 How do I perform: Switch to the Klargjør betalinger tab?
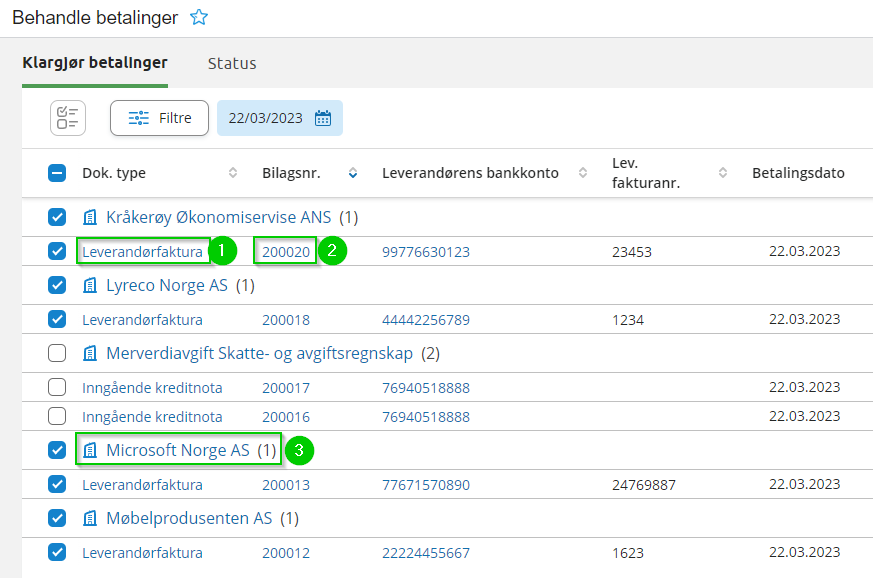click(95, 63)
